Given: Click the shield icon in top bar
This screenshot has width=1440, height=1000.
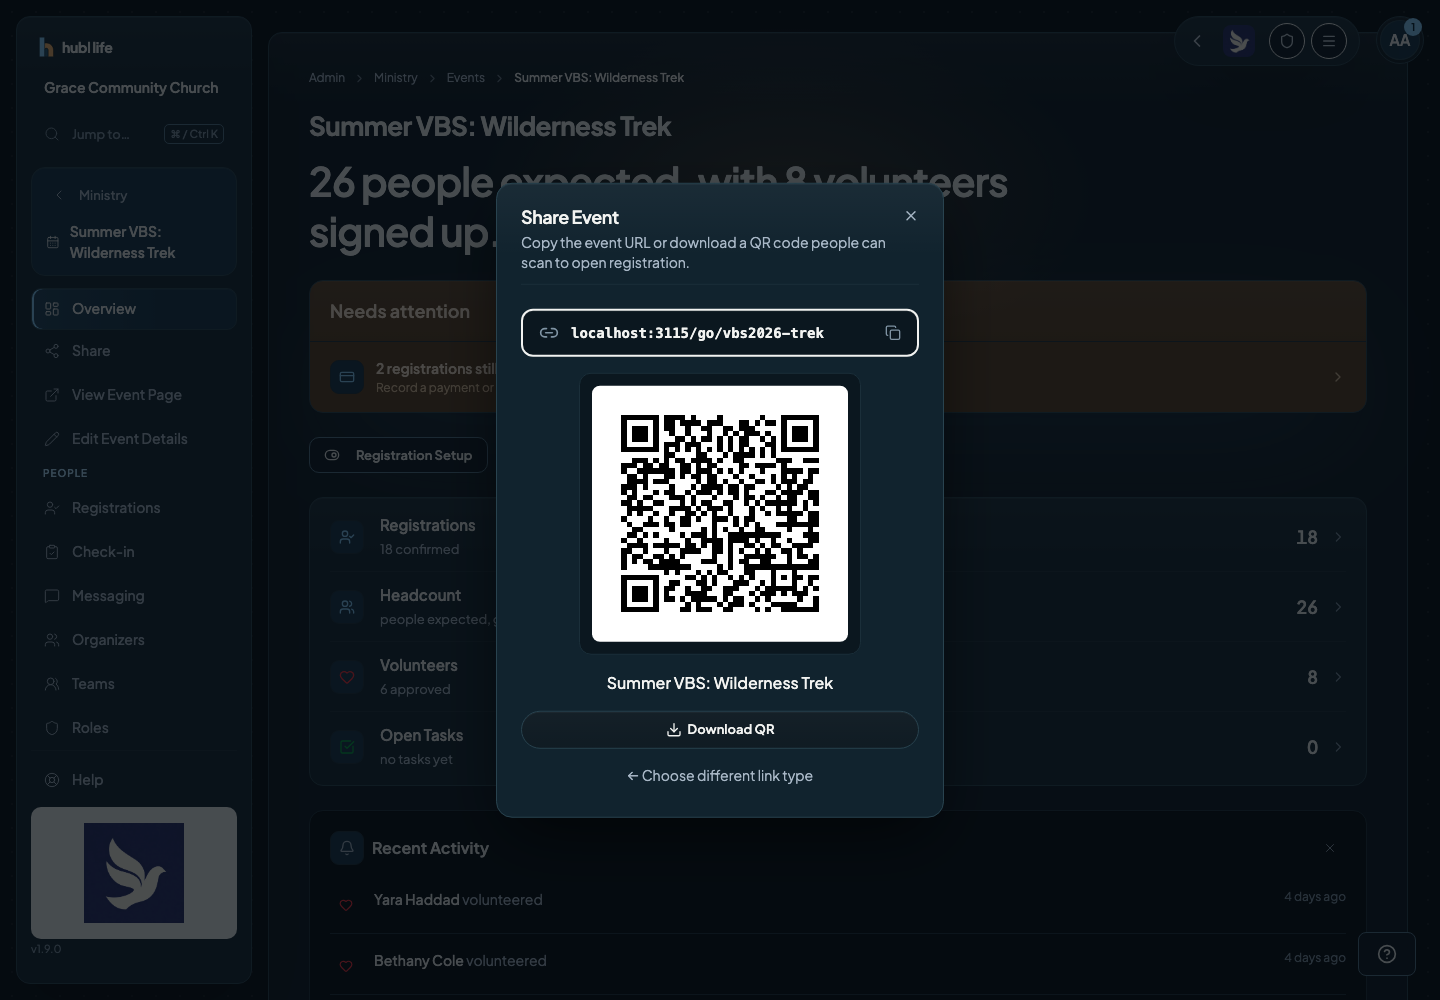Looking at the screenshot, I should pyautogui.click(x=1287, y=41).
